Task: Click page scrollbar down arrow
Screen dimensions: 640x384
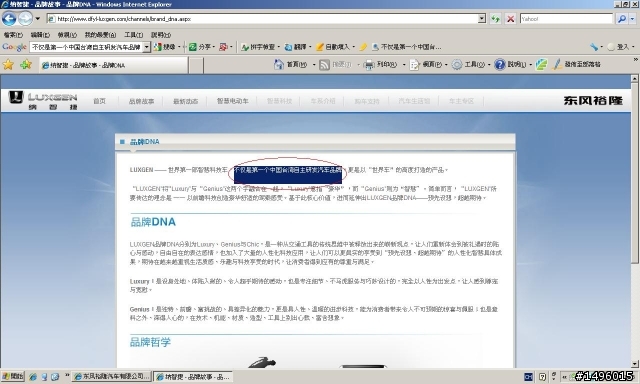Action: tap(634, 364)
